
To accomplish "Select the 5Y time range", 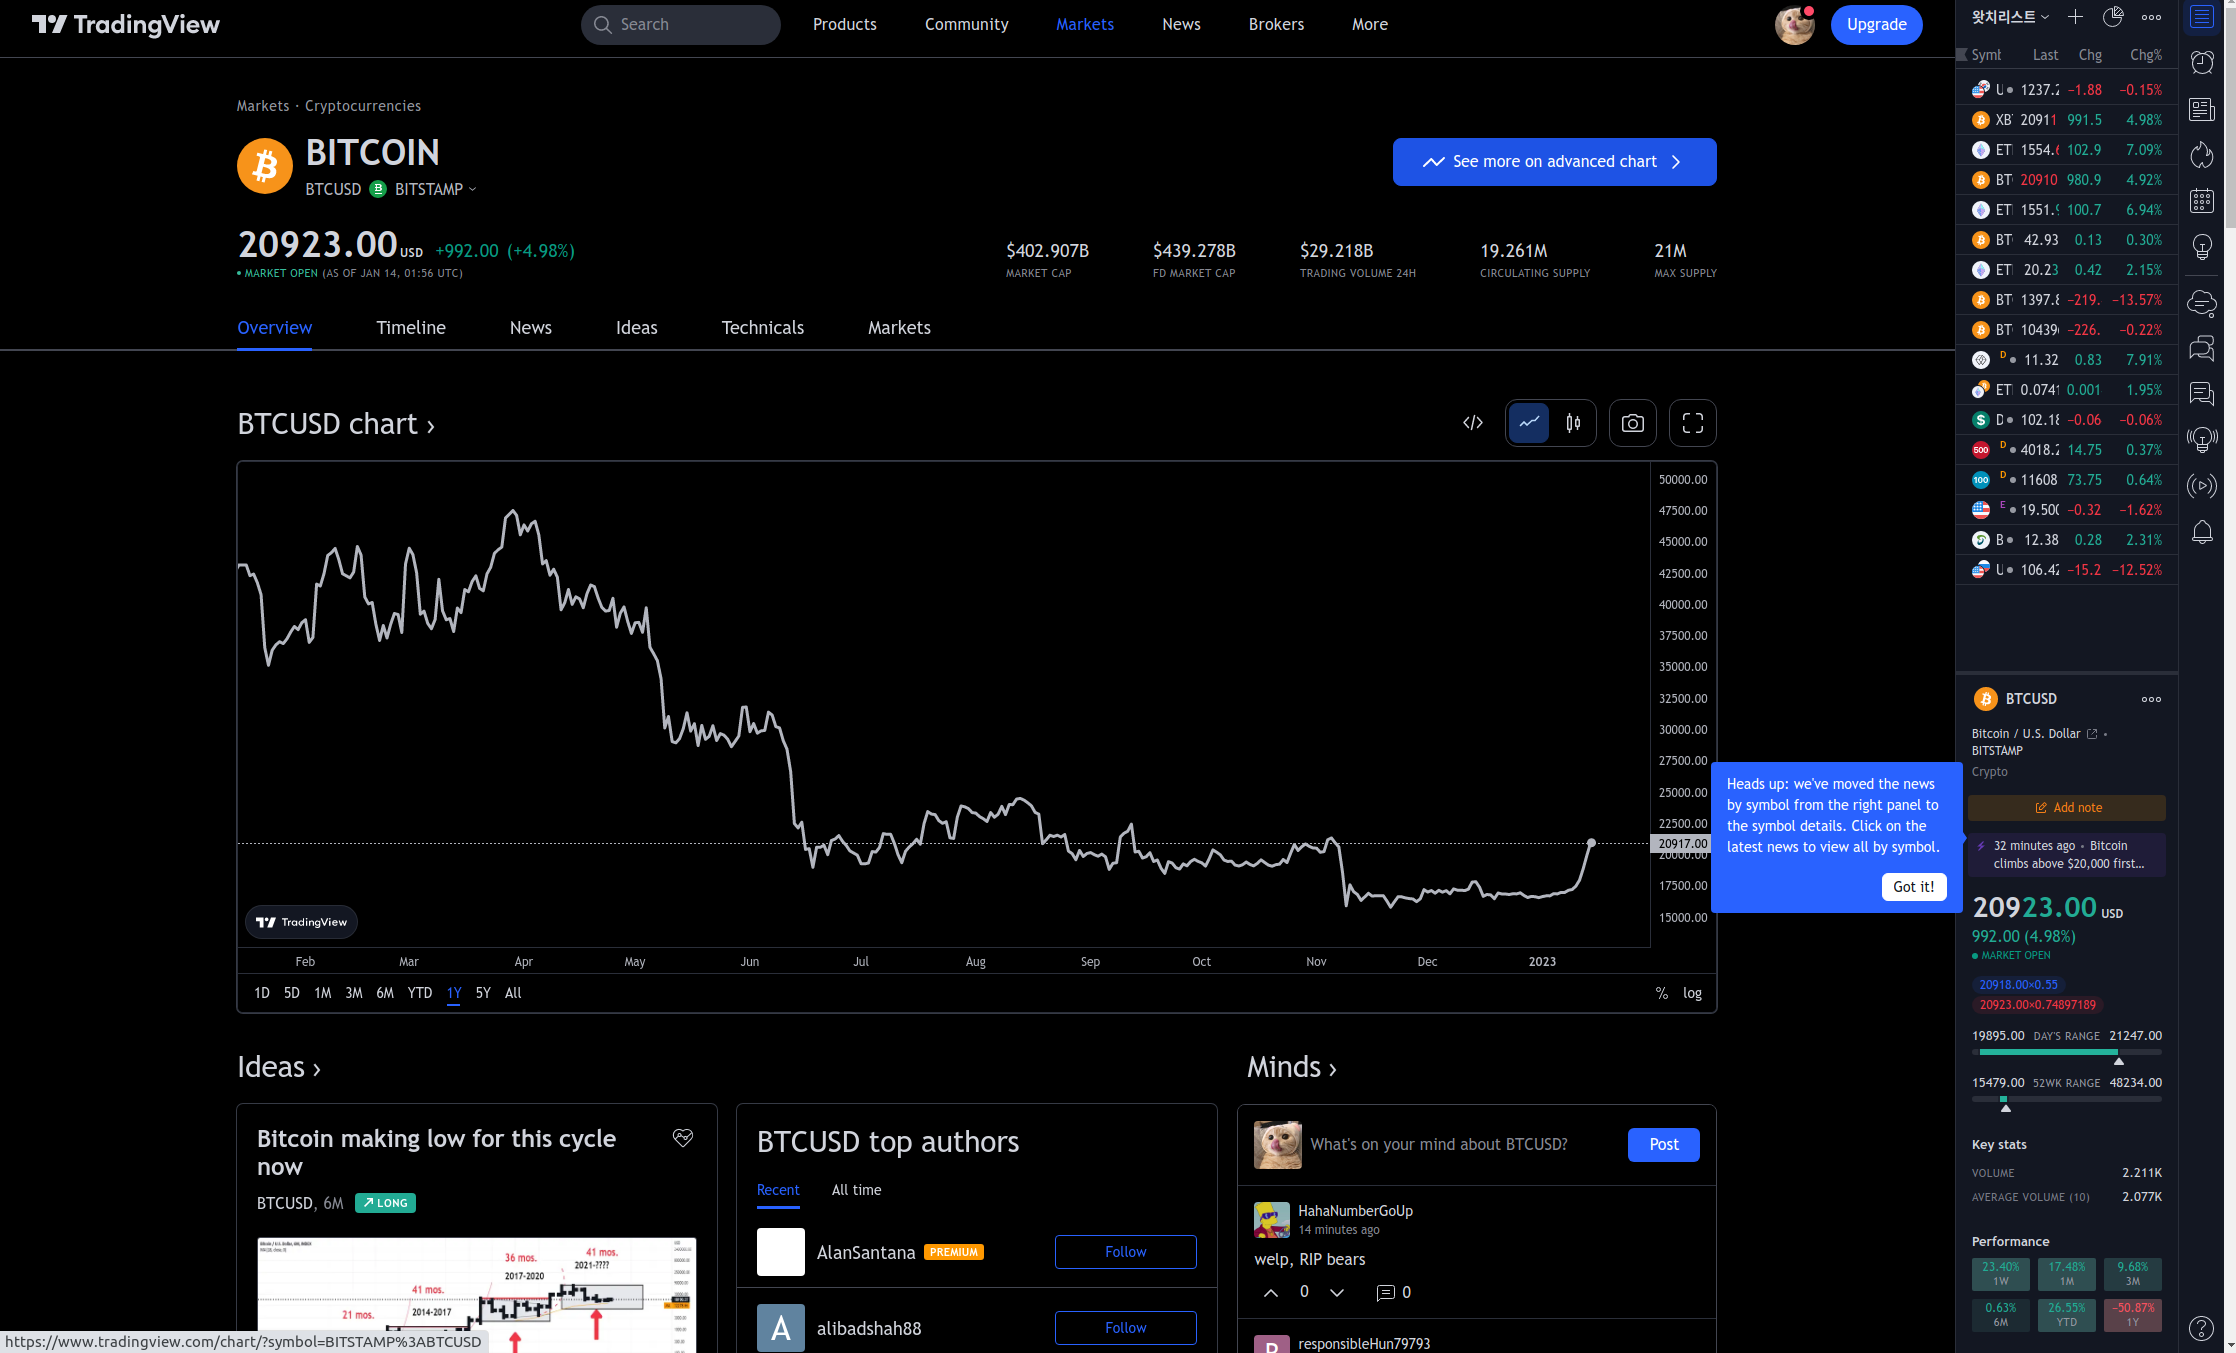I will 483,993.
